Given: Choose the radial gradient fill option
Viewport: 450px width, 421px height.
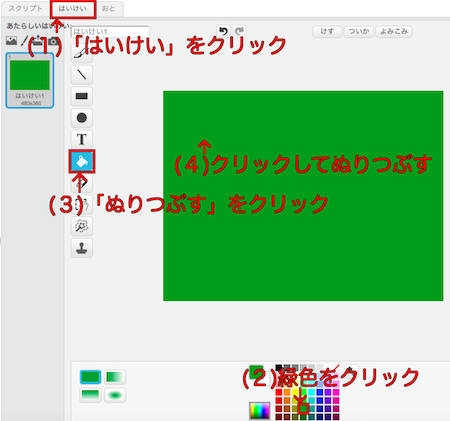Looking at the screenshot, I should 115,395.
